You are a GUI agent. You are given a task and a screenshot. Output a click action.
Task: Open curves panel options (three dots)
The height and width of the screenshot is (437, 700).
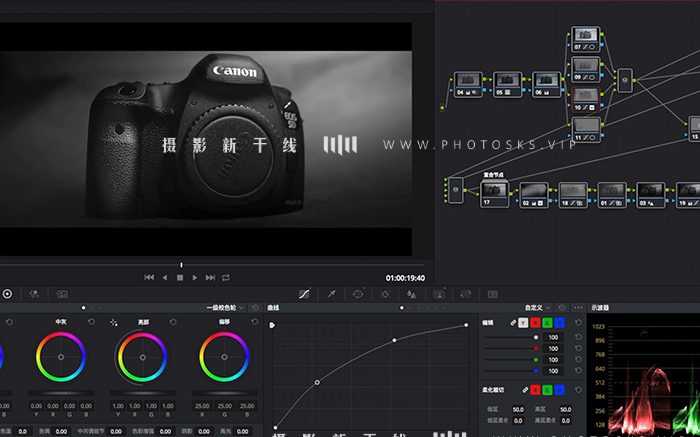point(578,308)
